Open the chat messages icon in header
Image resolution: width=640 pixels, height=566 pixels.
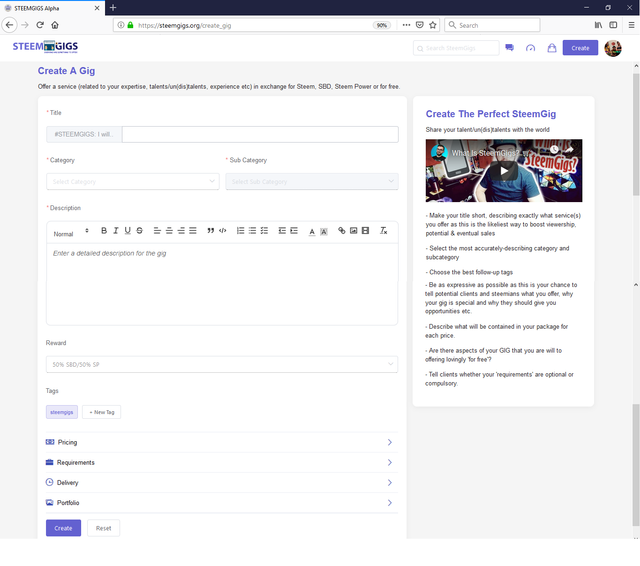[x=509, y=48]
